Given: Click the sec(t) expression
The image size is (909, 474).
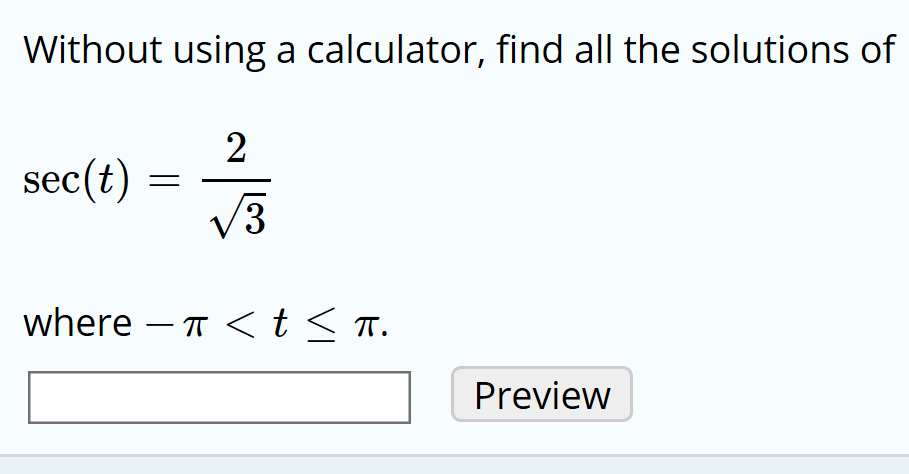Looking at the screenshot, I should pyautogui.click(x=76, y=181).
